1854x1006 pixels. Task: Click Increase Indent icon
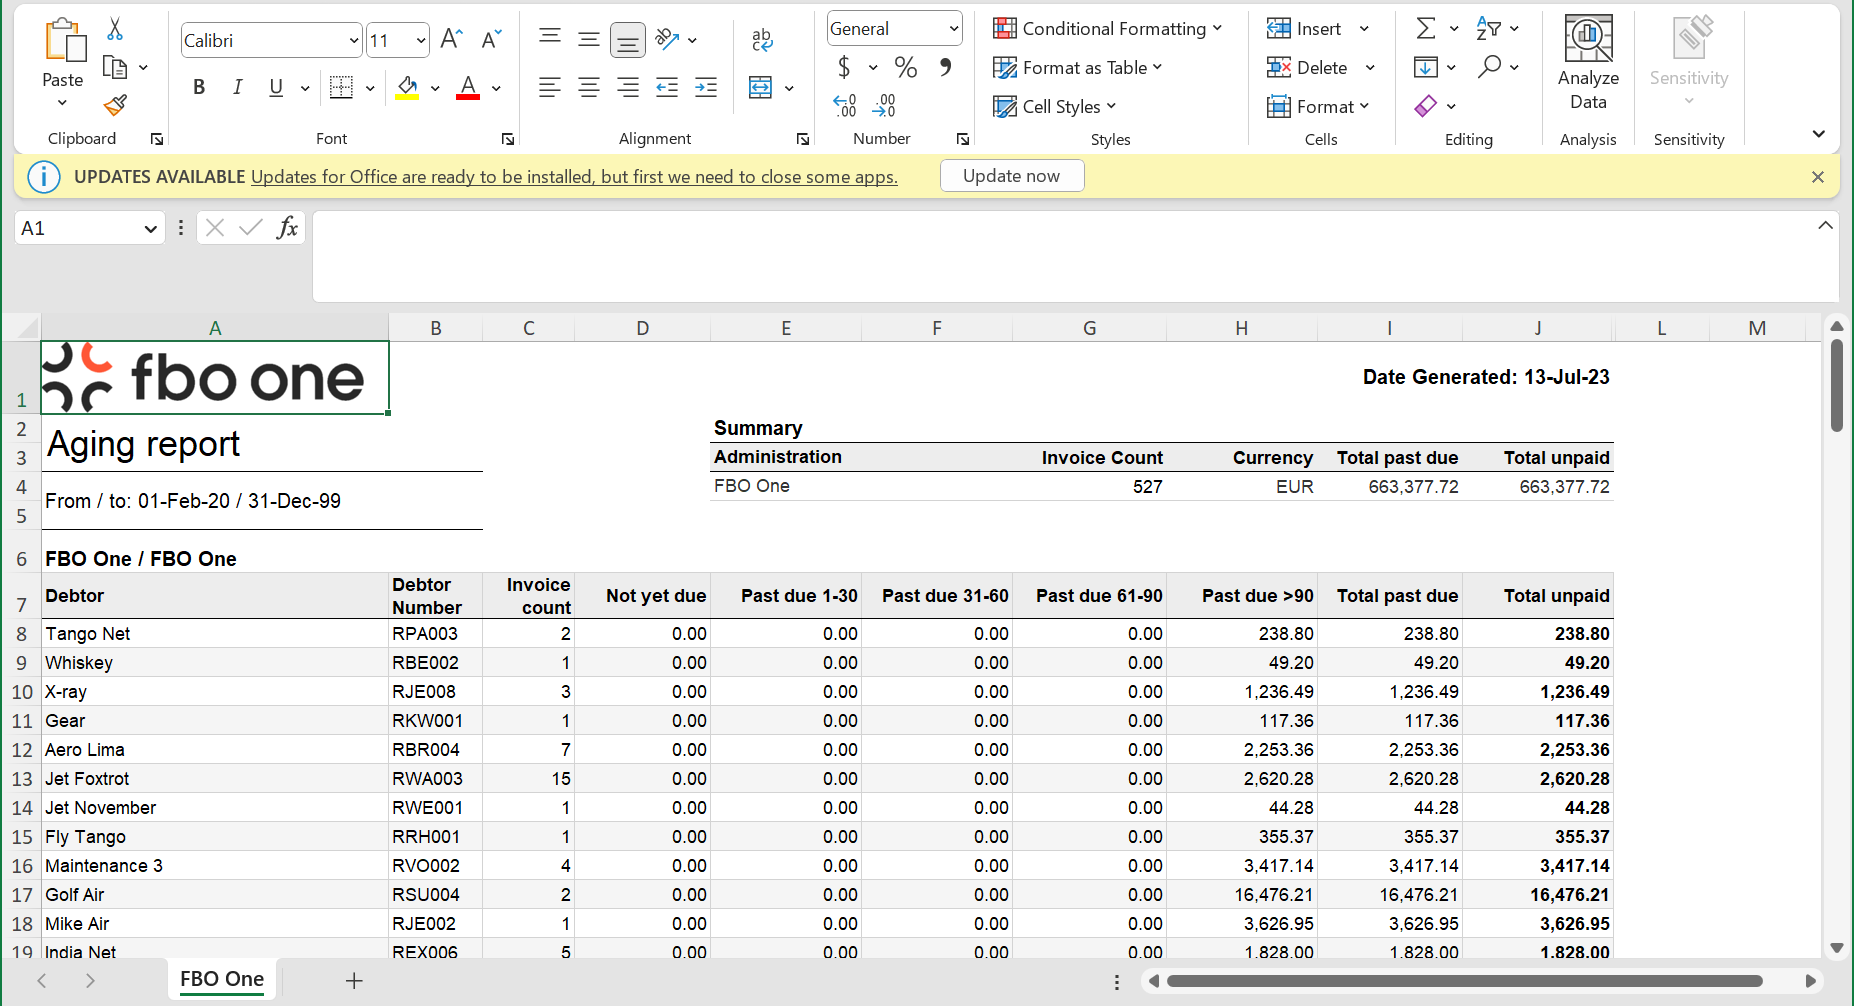[706, 87]
